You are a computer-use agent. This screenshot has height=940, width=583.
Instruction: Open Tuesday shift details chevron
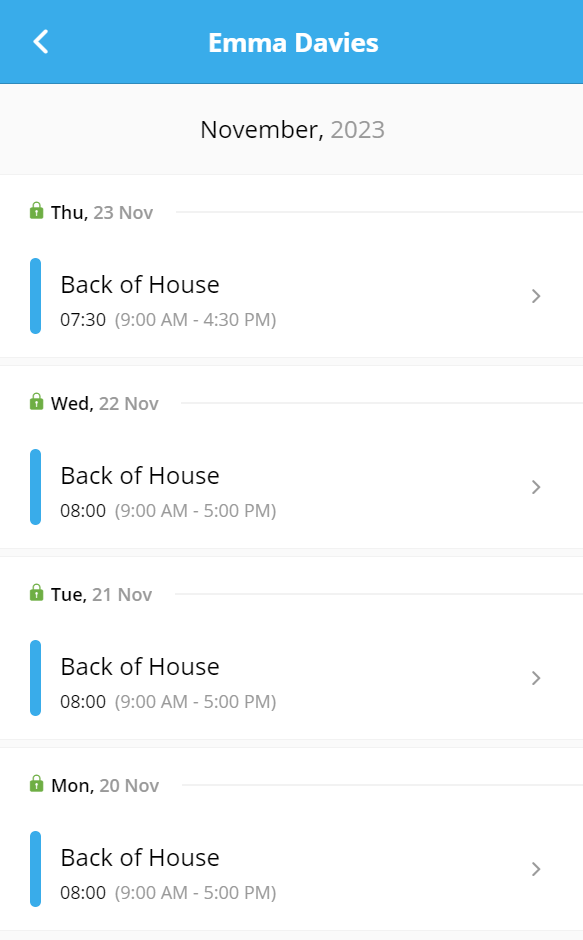(x=536, y=678)
